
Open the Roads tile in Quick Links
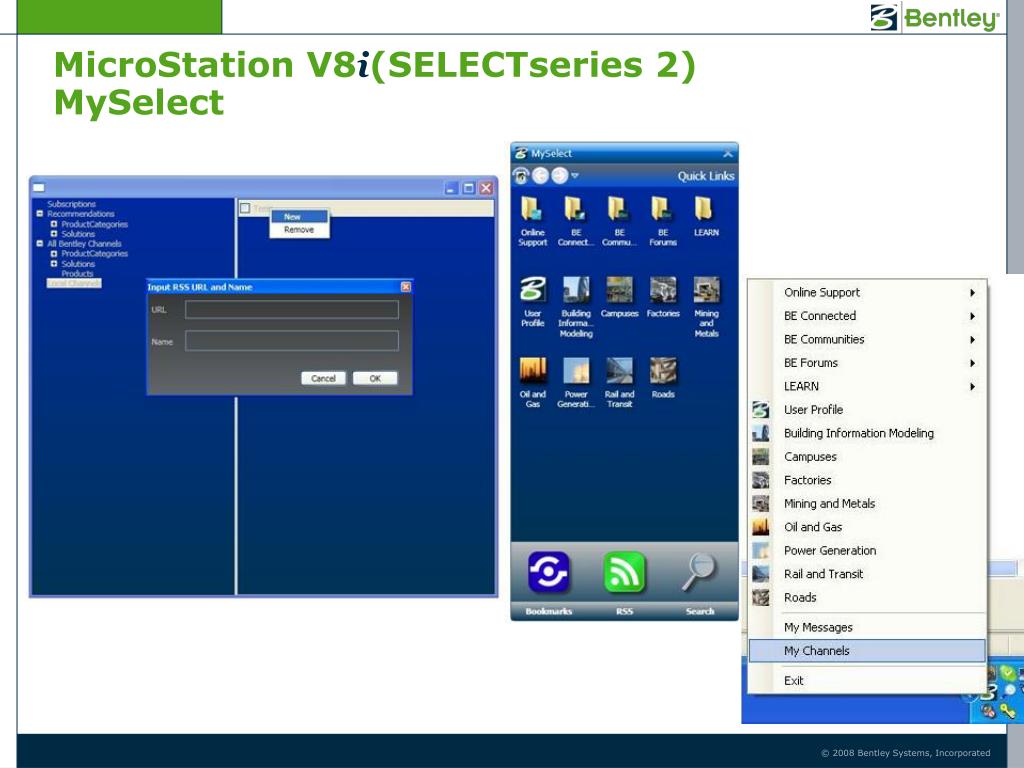coord(663,371)
